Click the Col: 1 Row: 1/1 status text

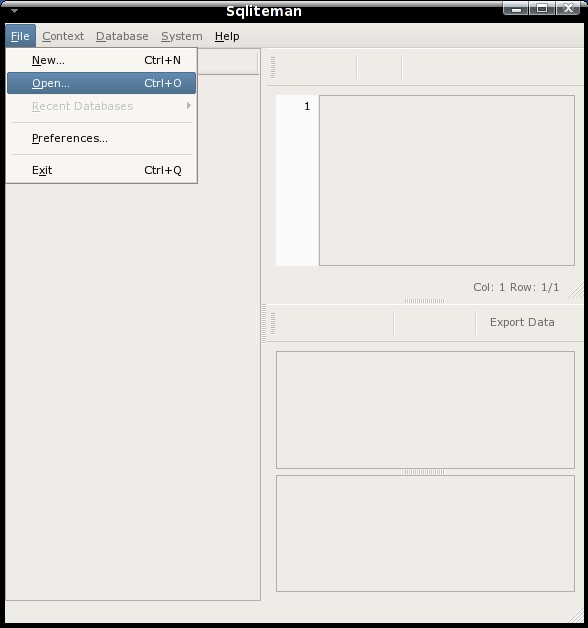pos(516,287)
